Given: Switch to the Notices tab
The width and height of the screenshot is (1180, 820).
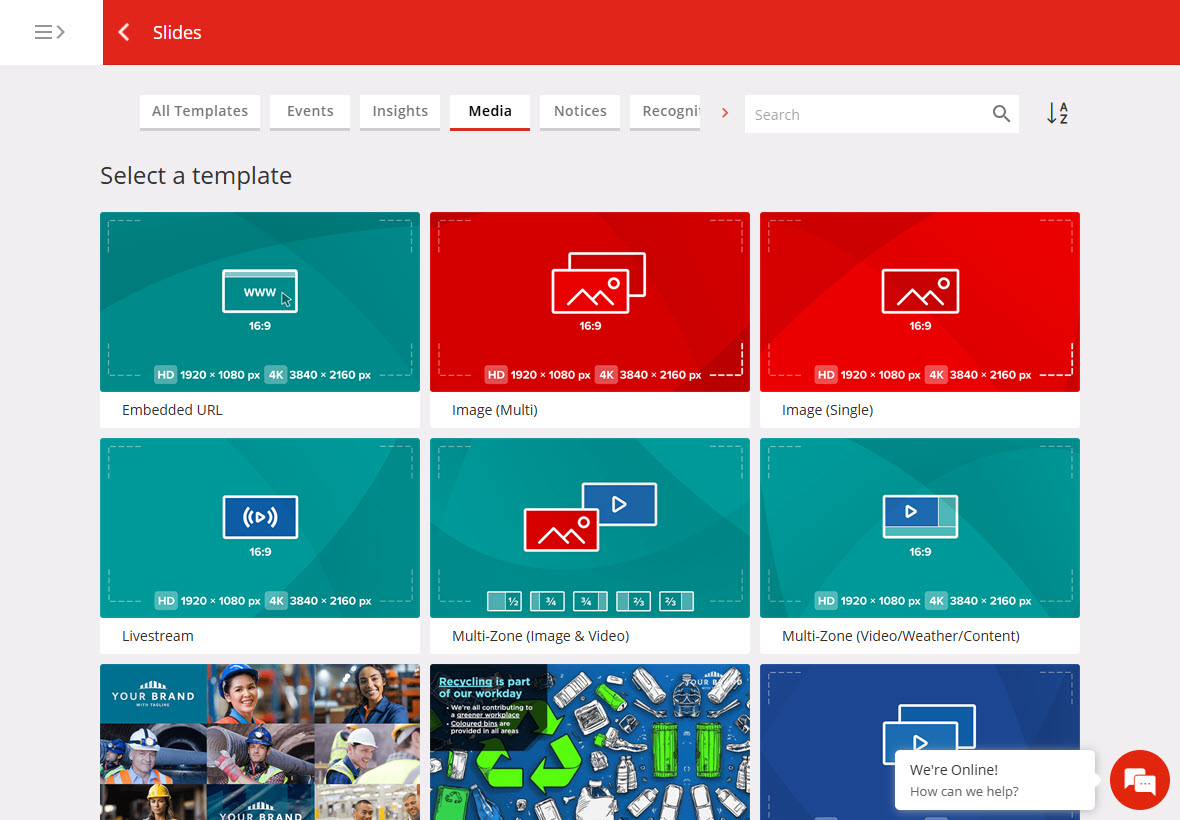Looking at the screenshot, I should point(580,111).
